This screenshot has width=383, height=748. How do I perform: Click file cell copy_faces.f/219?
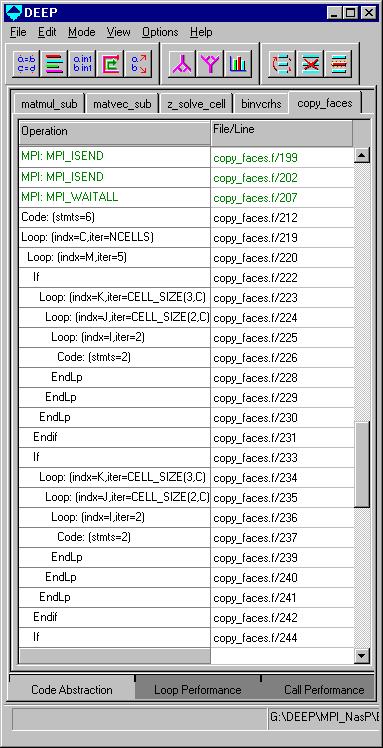(283, 238)
